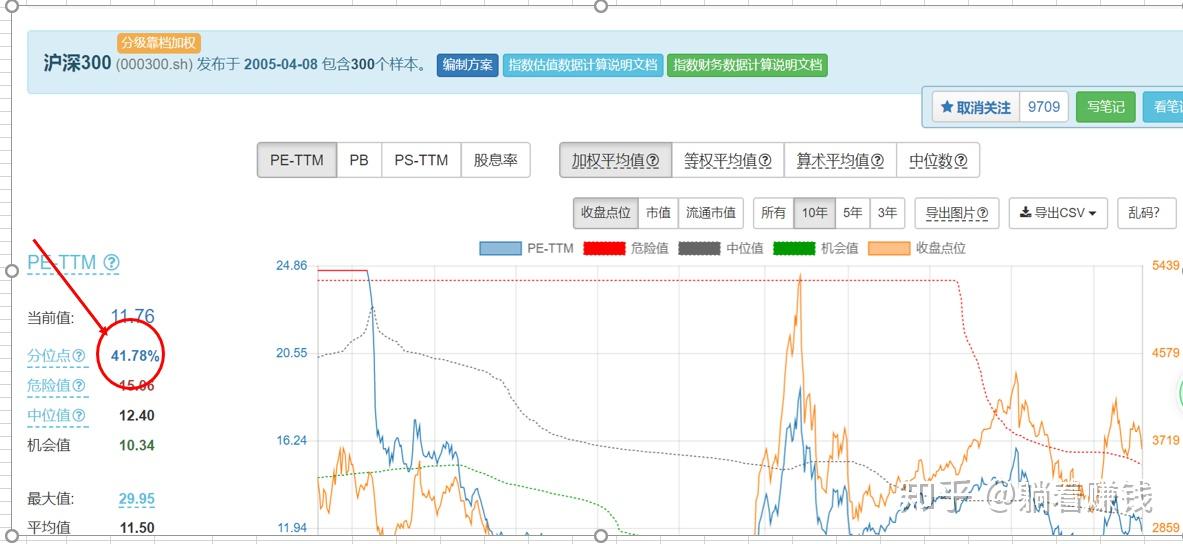The width and height of the screenshot is (1183, 544).
Task: Toggle 危险值 series via red legend swatch
Action: 604,248
